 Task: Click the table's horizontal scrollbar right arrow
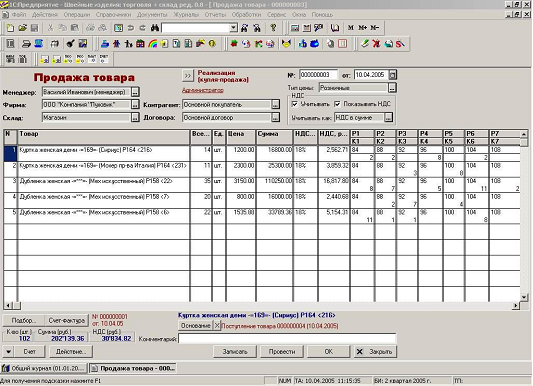516,306
